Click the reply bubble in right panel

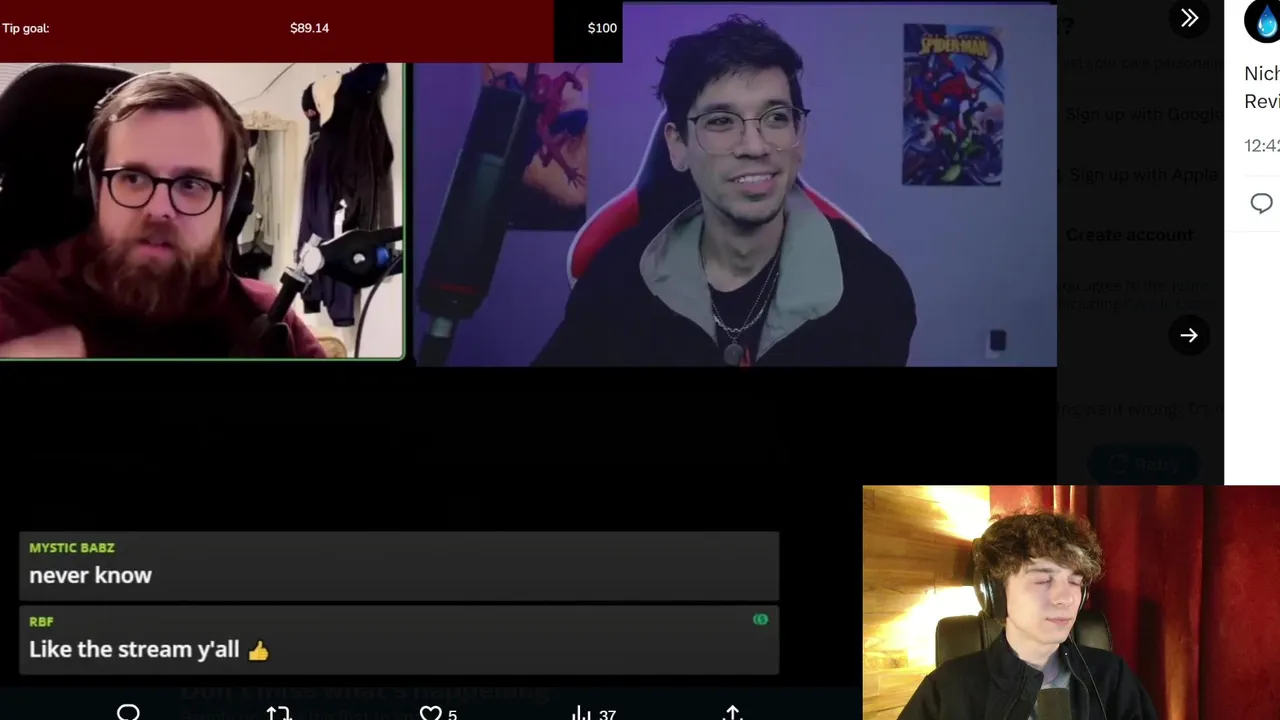point(1261,204)
